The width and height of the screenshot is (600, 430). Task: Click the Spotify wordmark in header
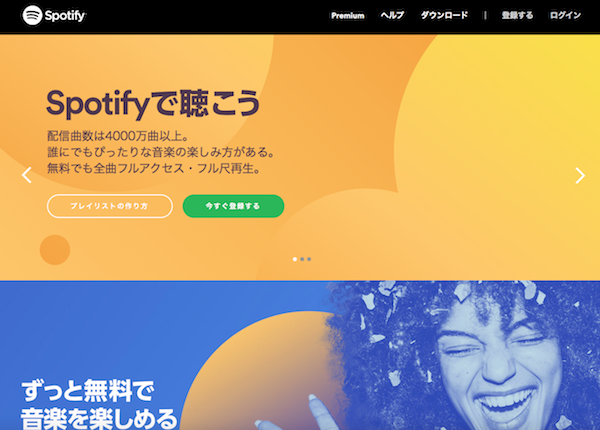65,16
